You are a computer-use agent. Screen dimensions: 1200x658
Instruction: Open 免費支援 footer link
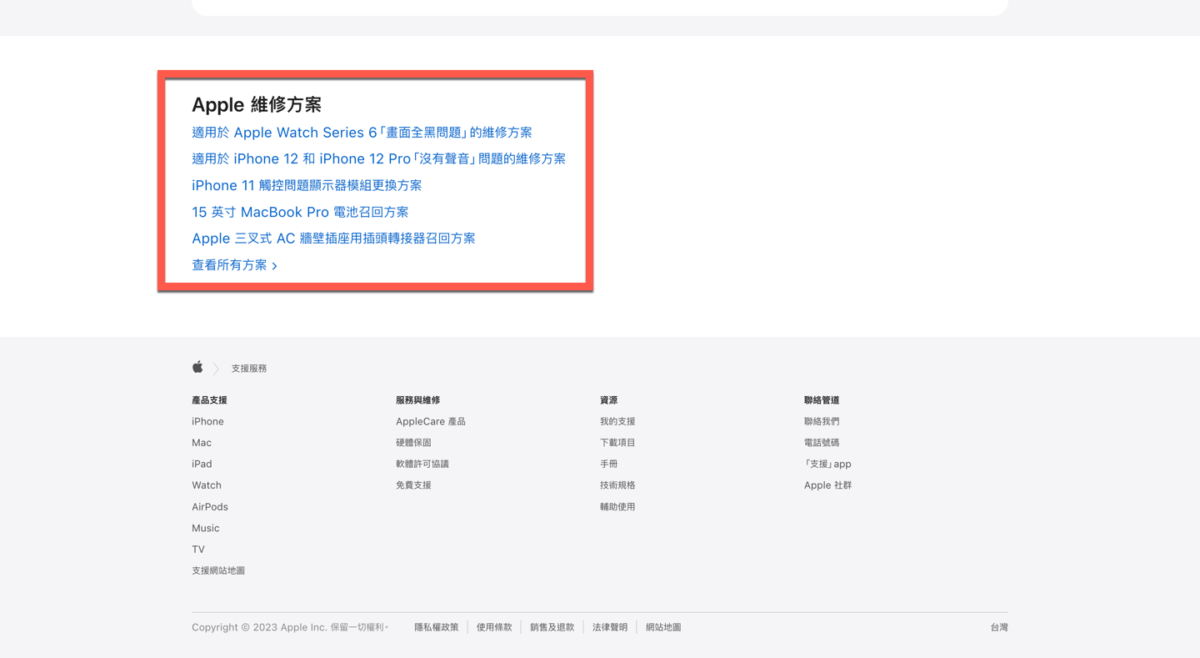point(414,485)
